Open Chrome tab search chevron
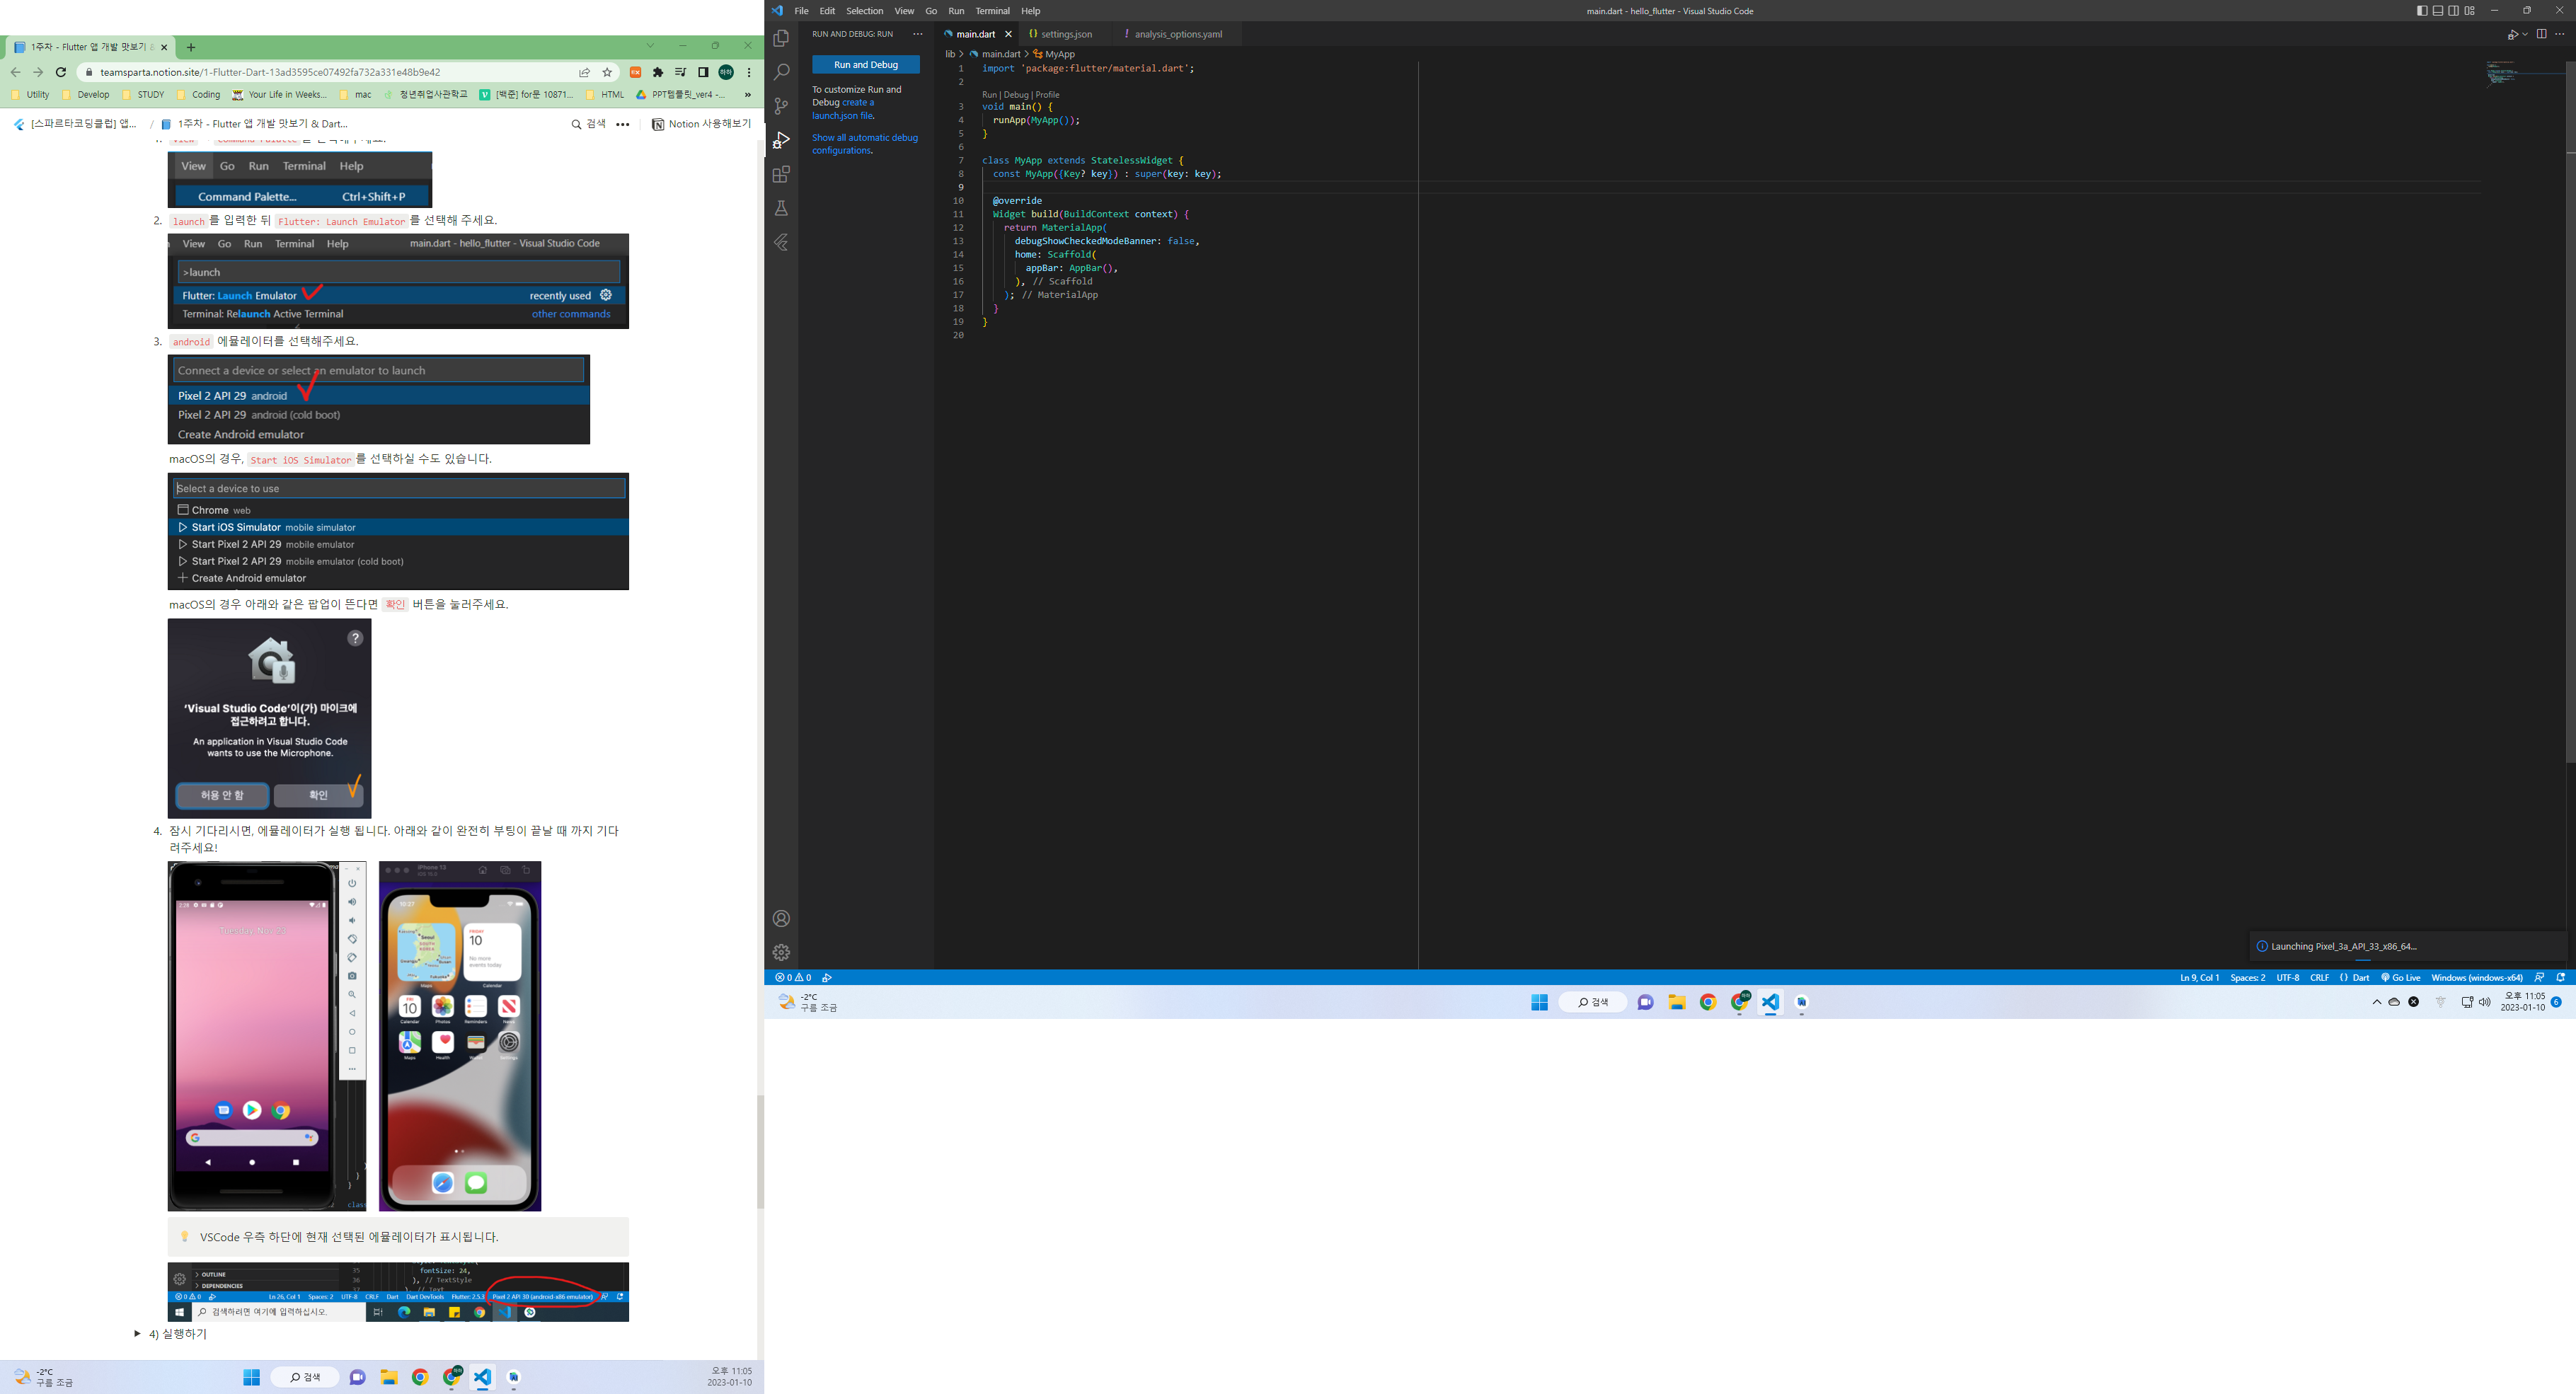Screen dimensions: 2576x1394 [x=650, y=46]
